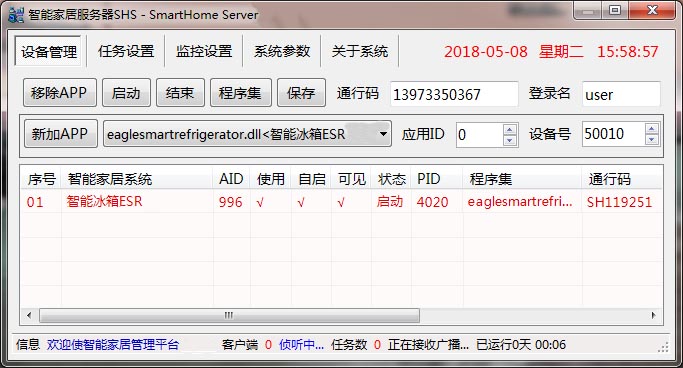Switch to the 任务设置 tab

(x=126, y=51)
